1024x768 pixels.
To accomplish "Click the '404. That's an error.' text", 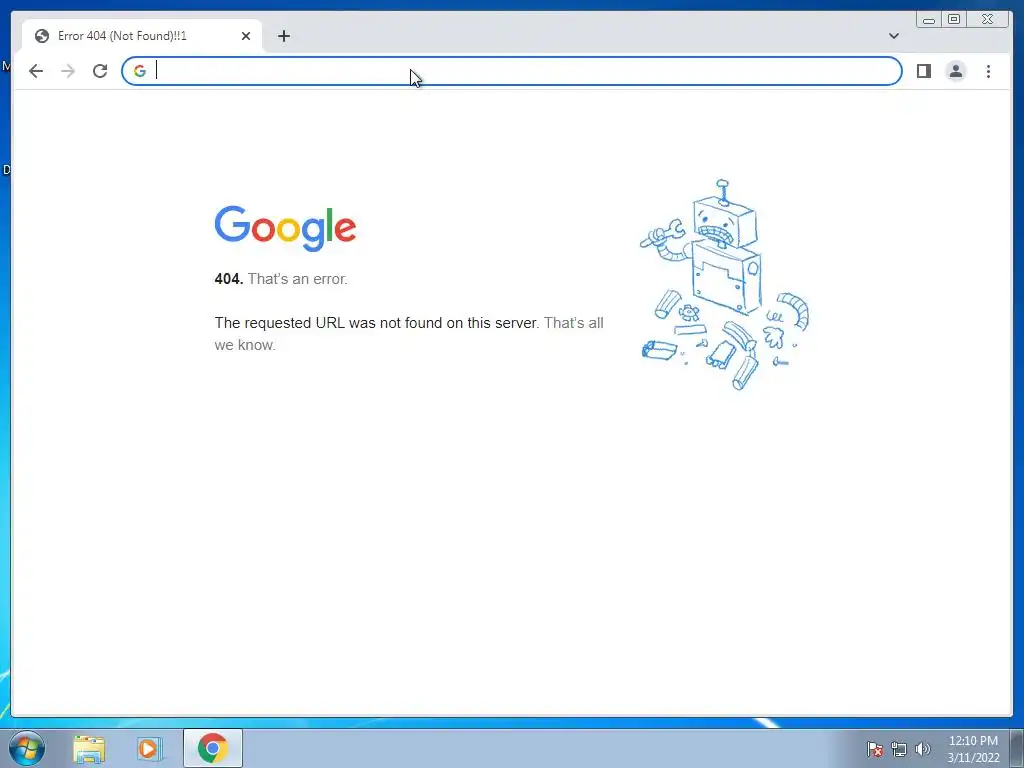I will click(x=281, y=279).
